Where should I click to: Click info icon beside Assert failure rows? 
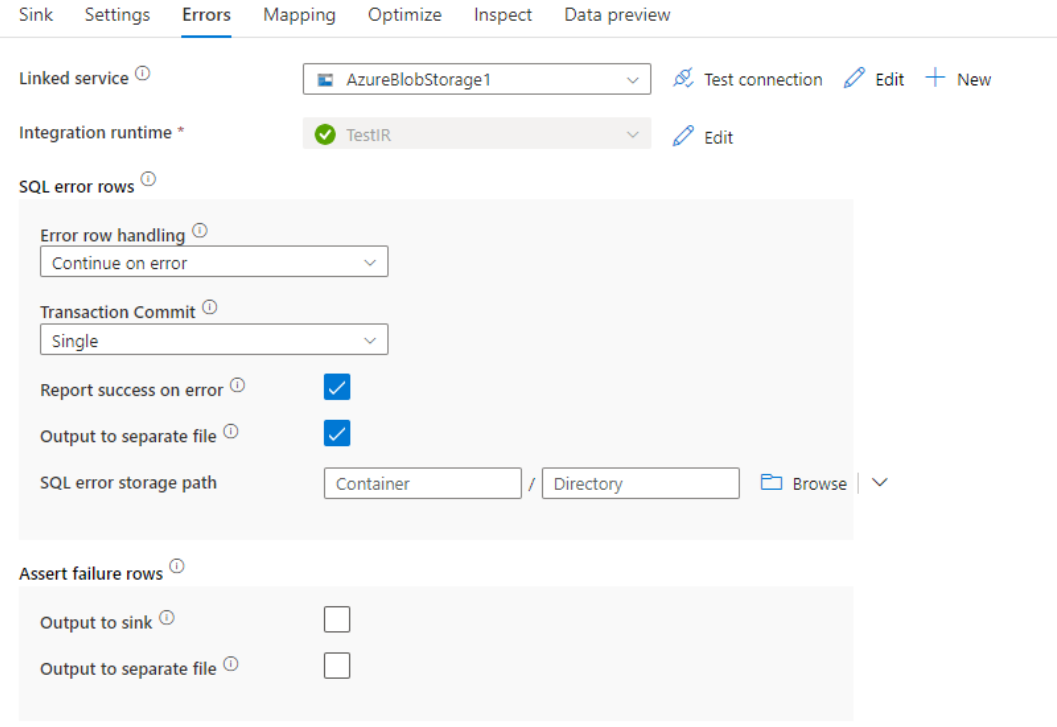(x=177, y=567)
